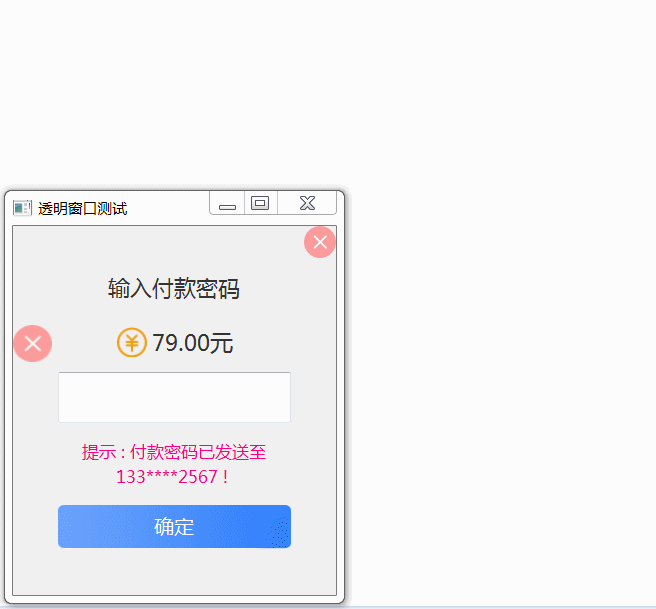Click the orange yen coin icon

132,342
